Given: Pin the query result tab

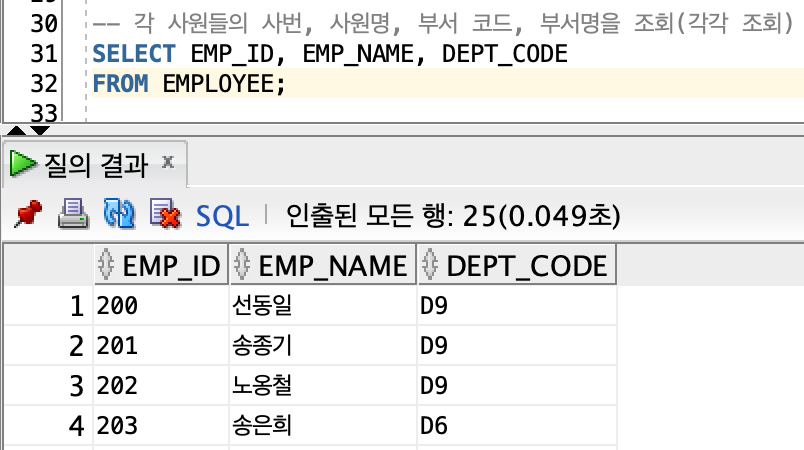Looking at the screenshot, I should point(28,214).
